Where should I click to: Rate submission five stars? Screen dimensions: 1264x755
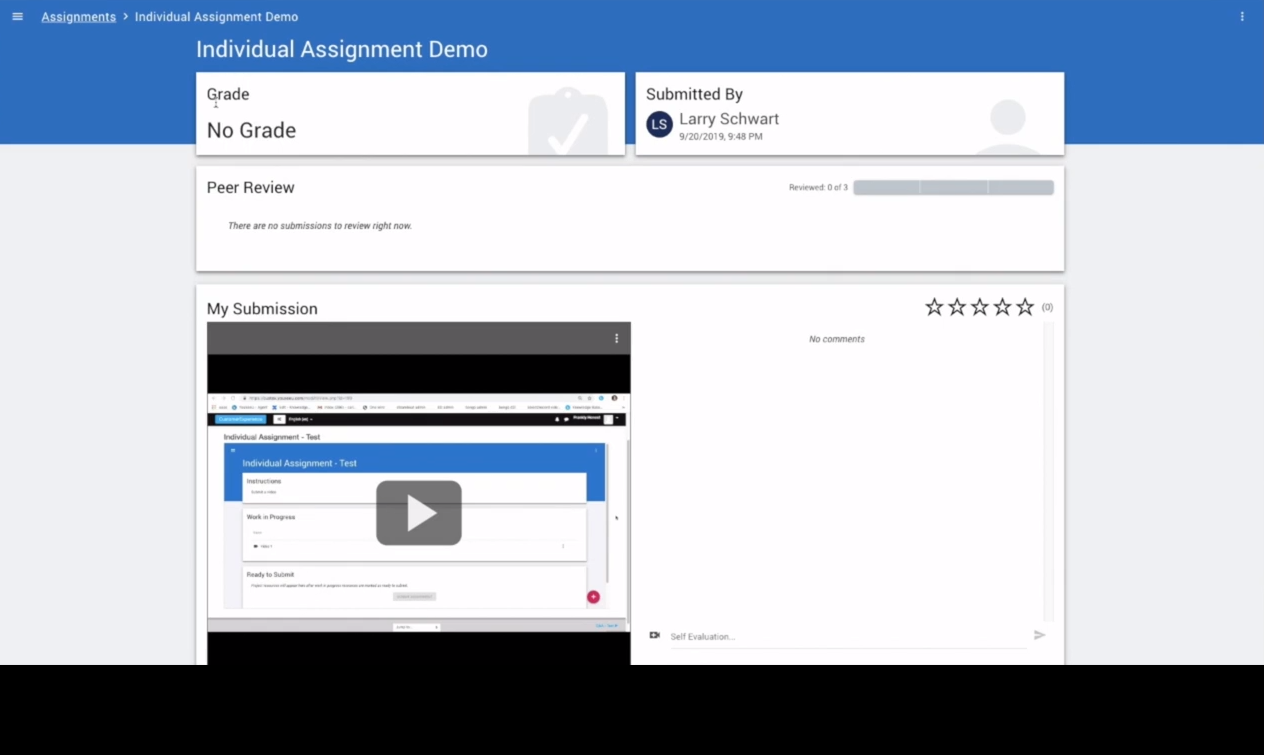[1025, 307]
